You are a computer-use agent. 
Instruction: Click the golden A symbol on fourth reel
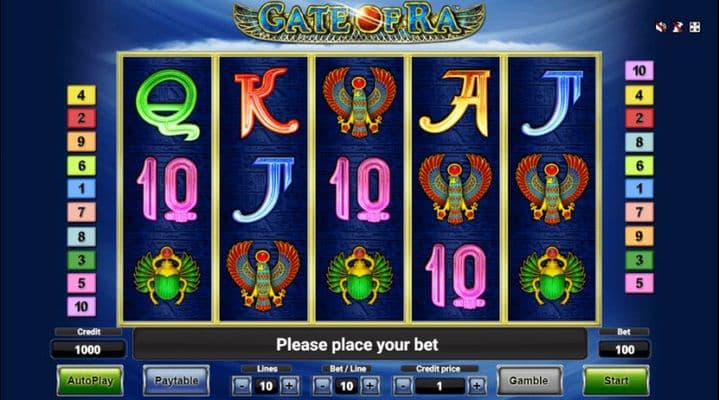pos(455,103)
